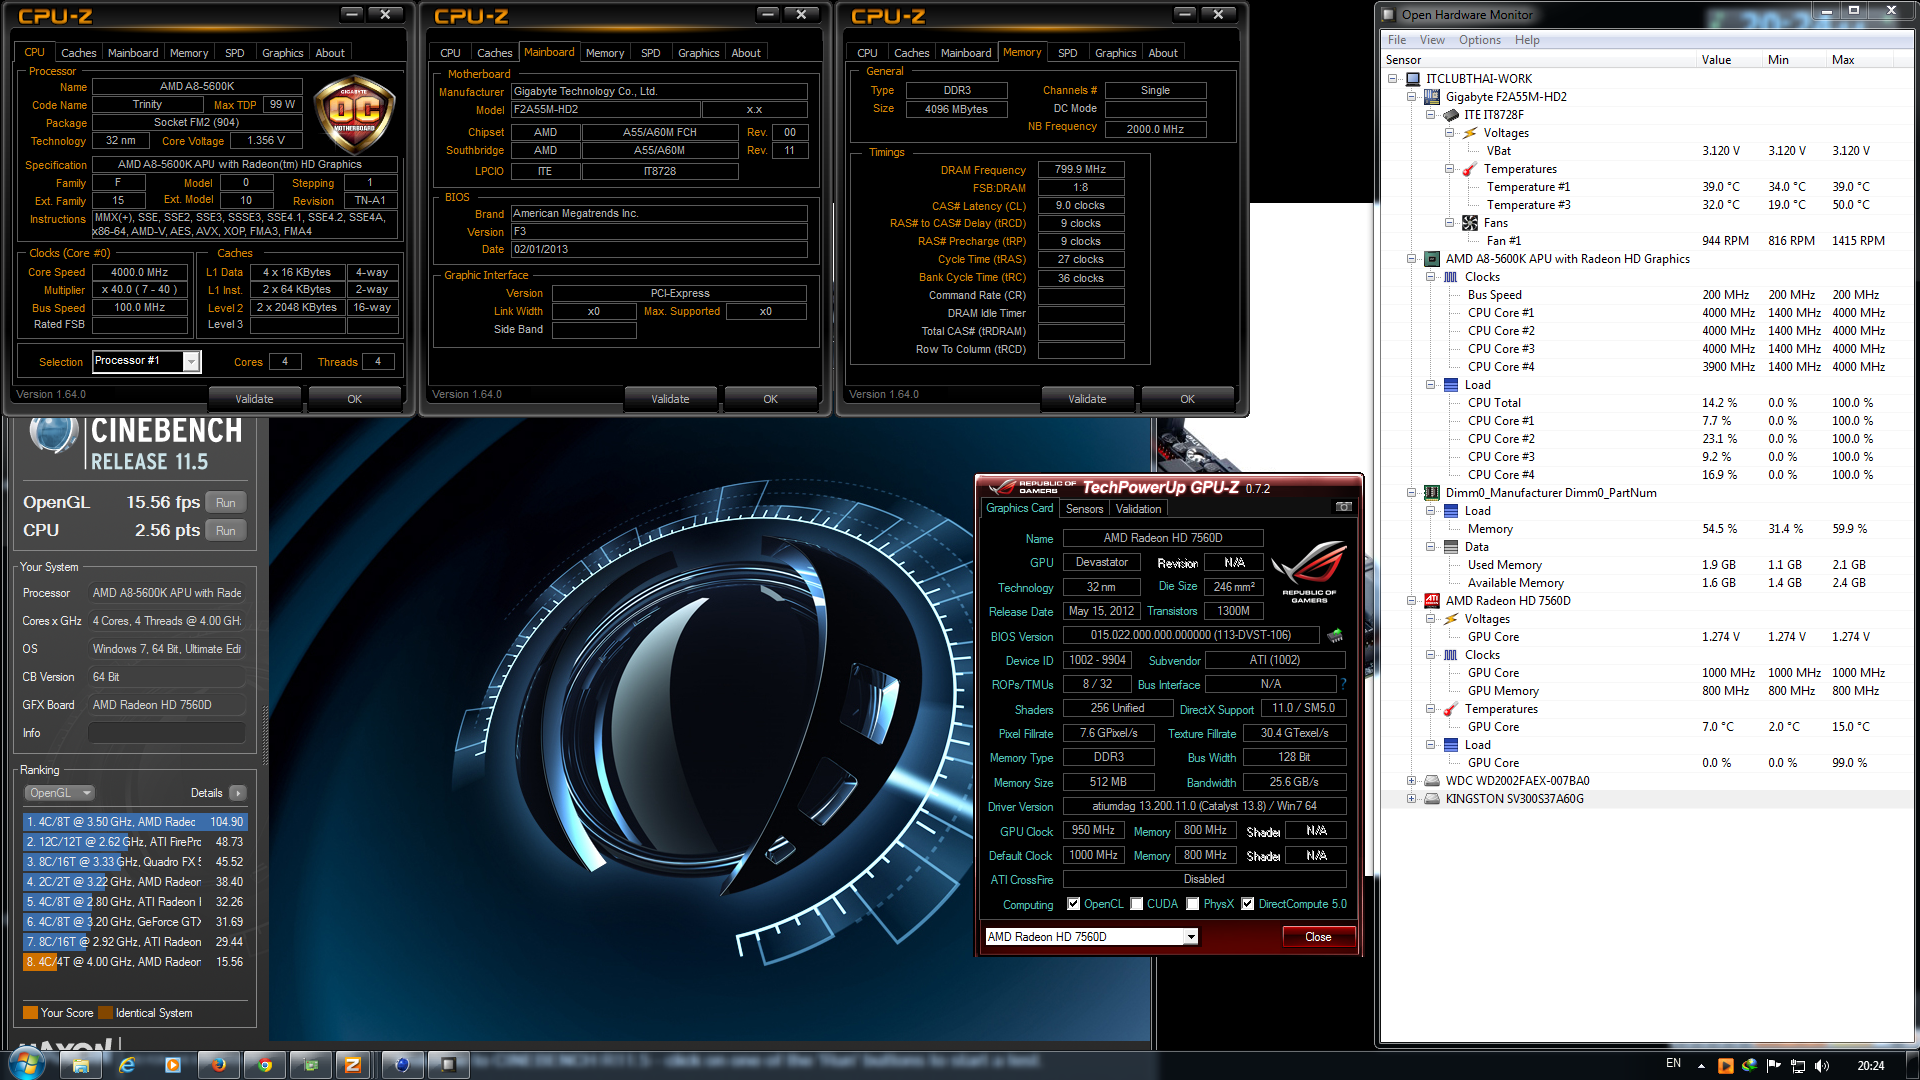Click the volume speaker tray icon
The width and height of the screenshot is (1920, 1080).
point(1821,1066)
